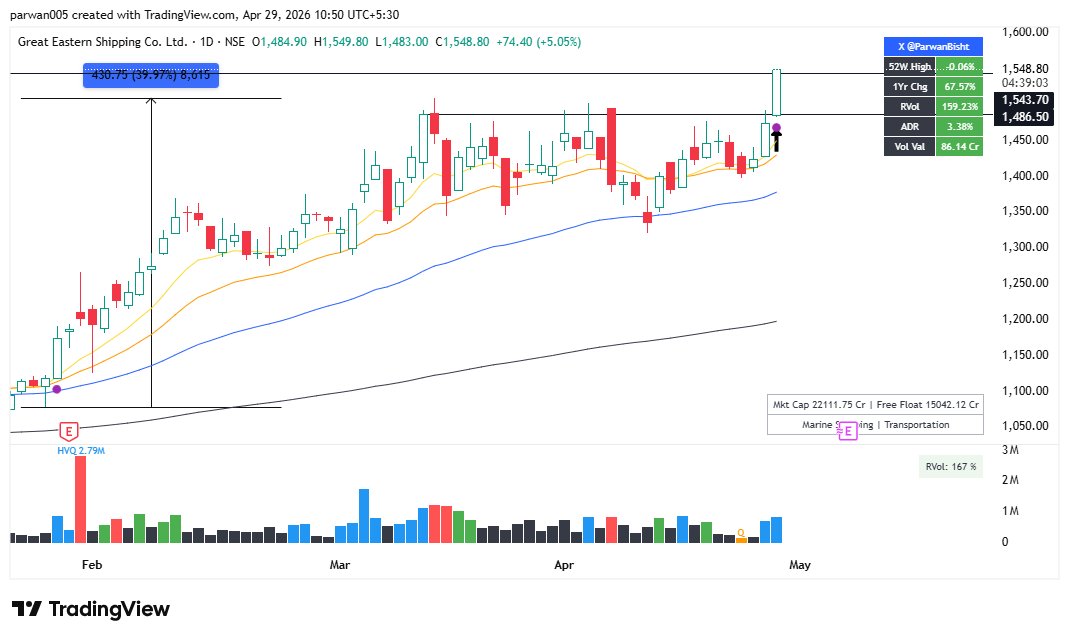Click the high value H1,549.80
This screenshot has width=1069, height=639.
pyautogui.click(x=341, y=42)
